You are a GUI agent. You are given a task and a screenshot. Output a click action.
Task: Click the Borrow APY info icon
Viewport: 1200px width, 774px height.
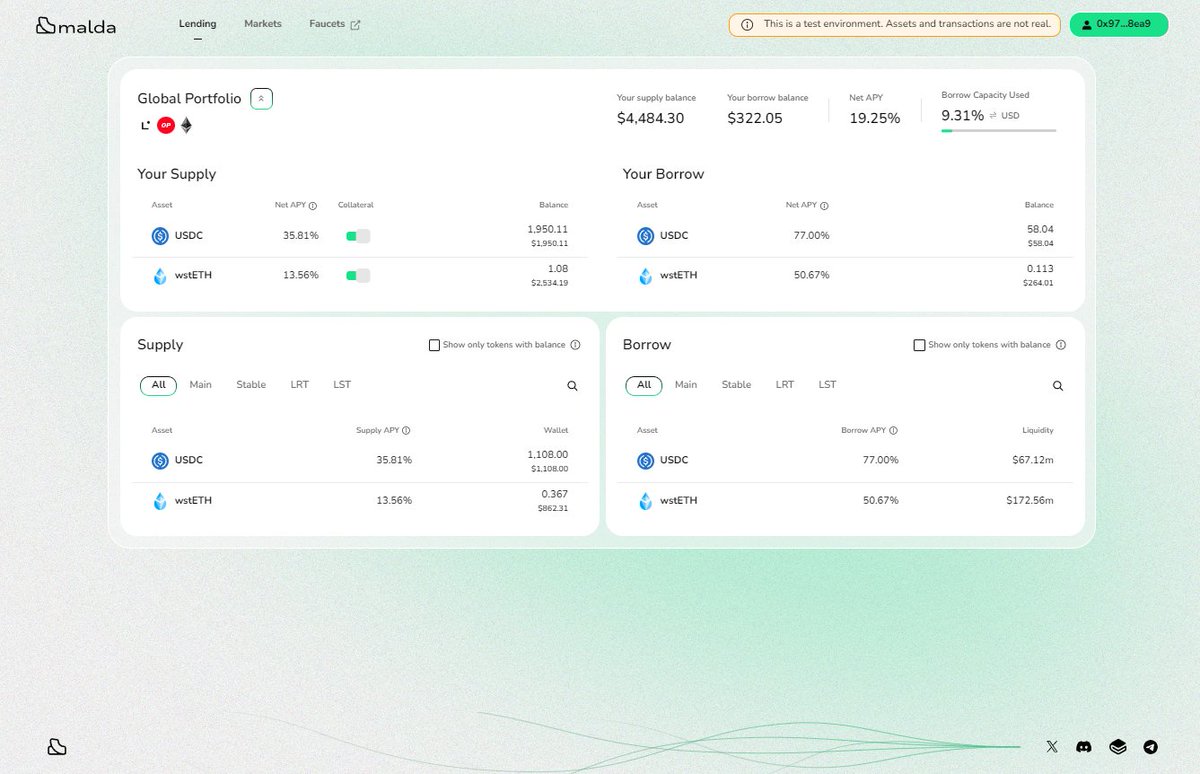coord(893,431)
